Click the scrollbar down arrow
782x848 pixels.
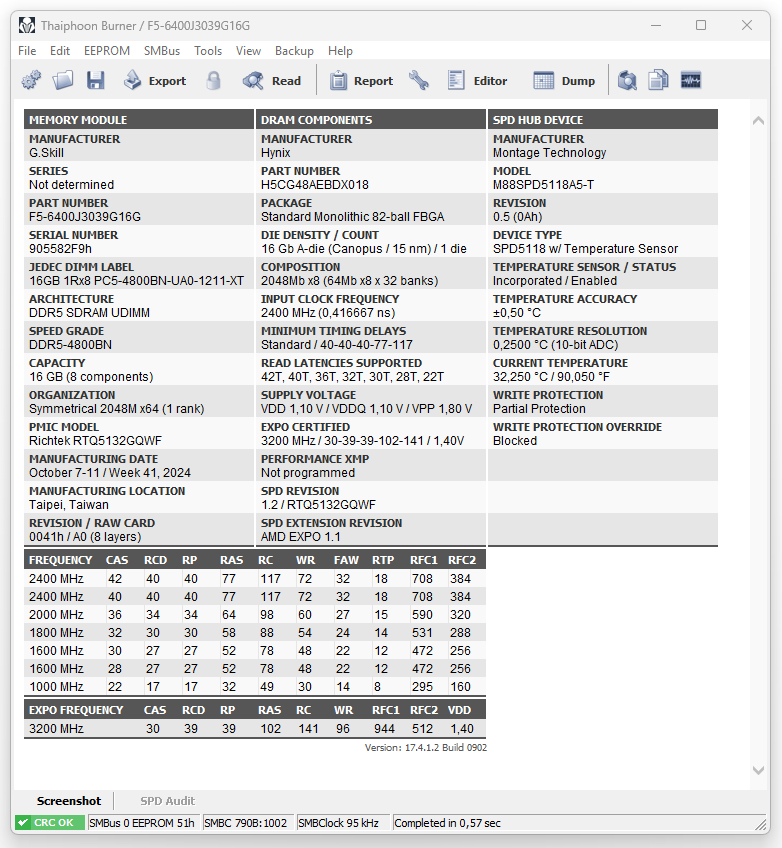click(758, 770)
